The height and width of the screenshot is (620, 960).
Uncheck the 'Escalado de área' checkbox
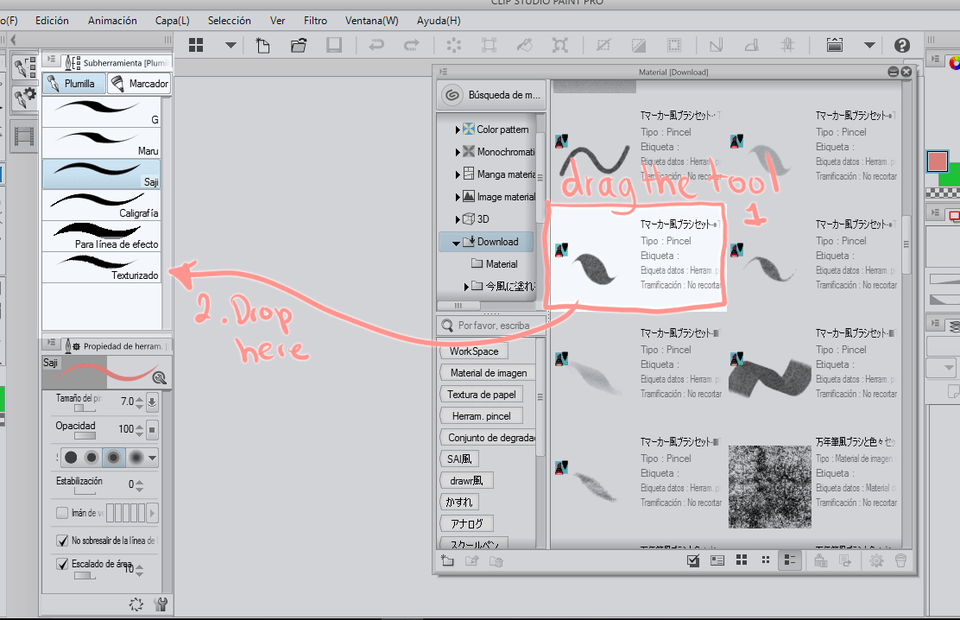tap(62, 564)
